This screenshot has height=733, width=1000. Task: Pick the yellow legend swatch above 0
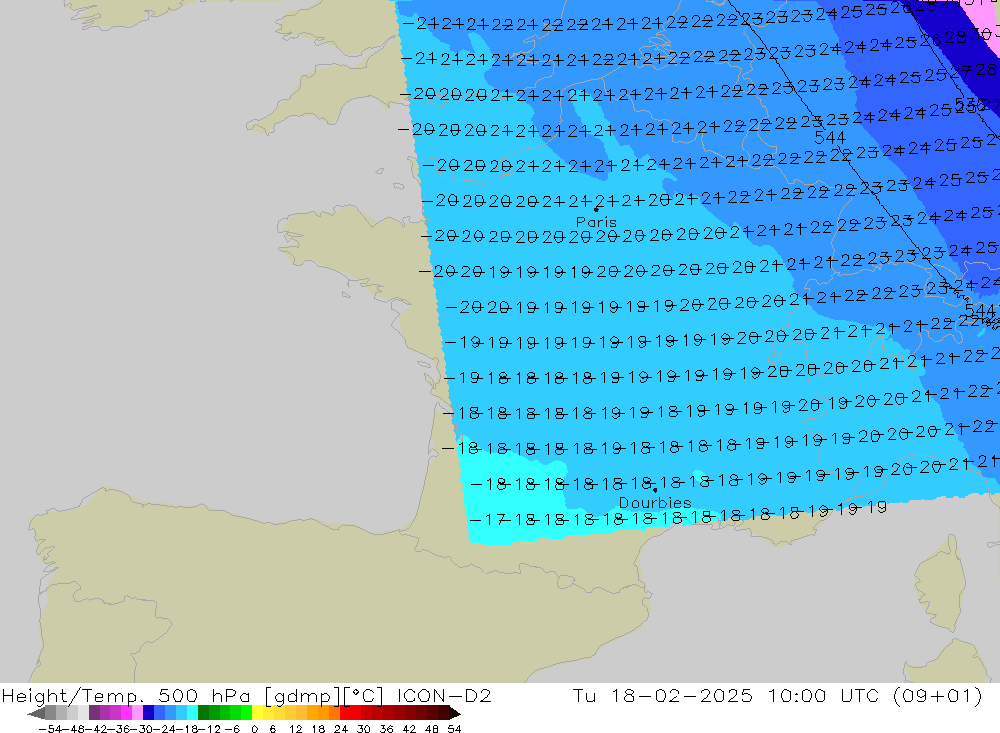click(258, 713)
